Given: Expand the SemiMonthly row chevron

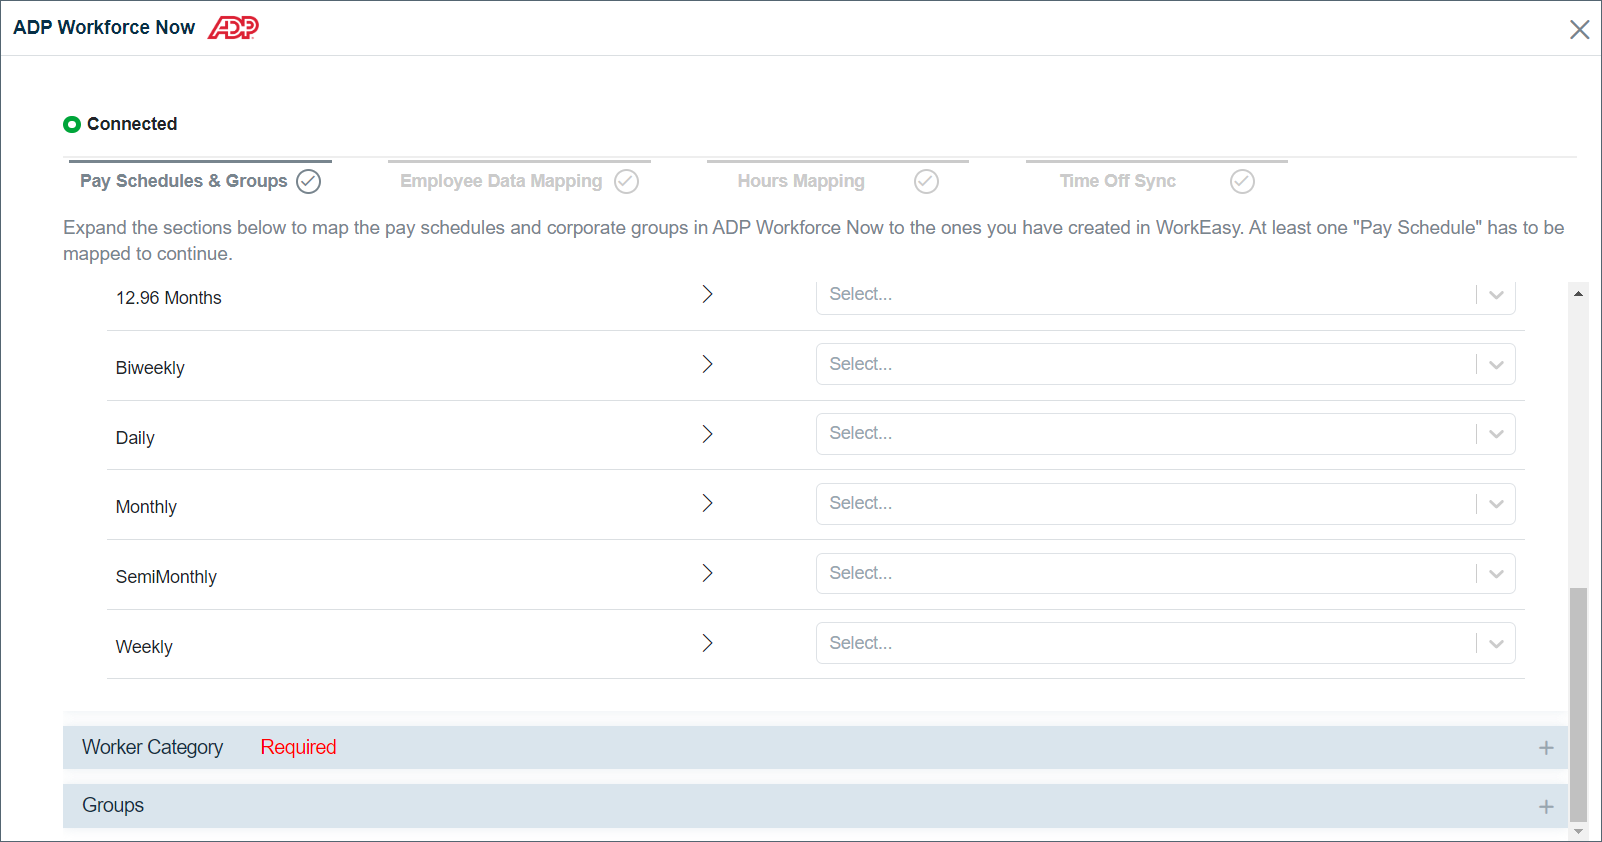Looking at the screenshot, I should 707,573.
